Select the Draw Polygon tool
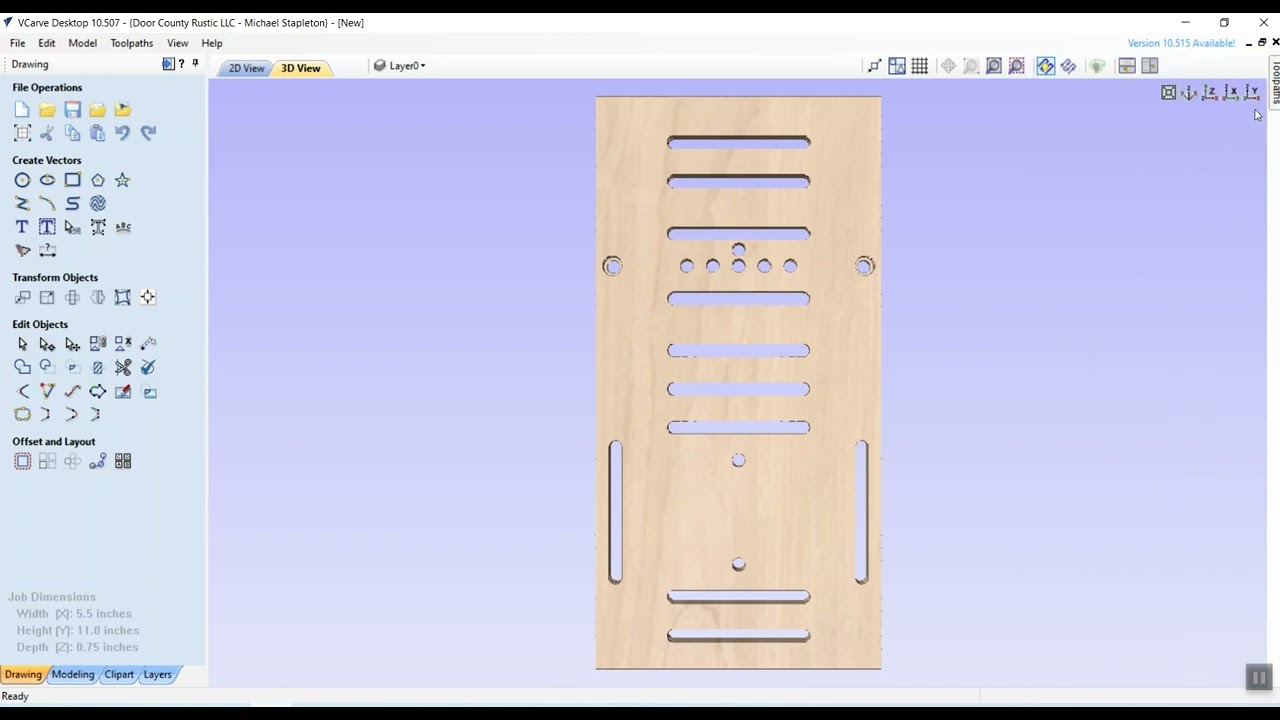The height and width of the screenshot is (720, 1280). pos(97,180)
